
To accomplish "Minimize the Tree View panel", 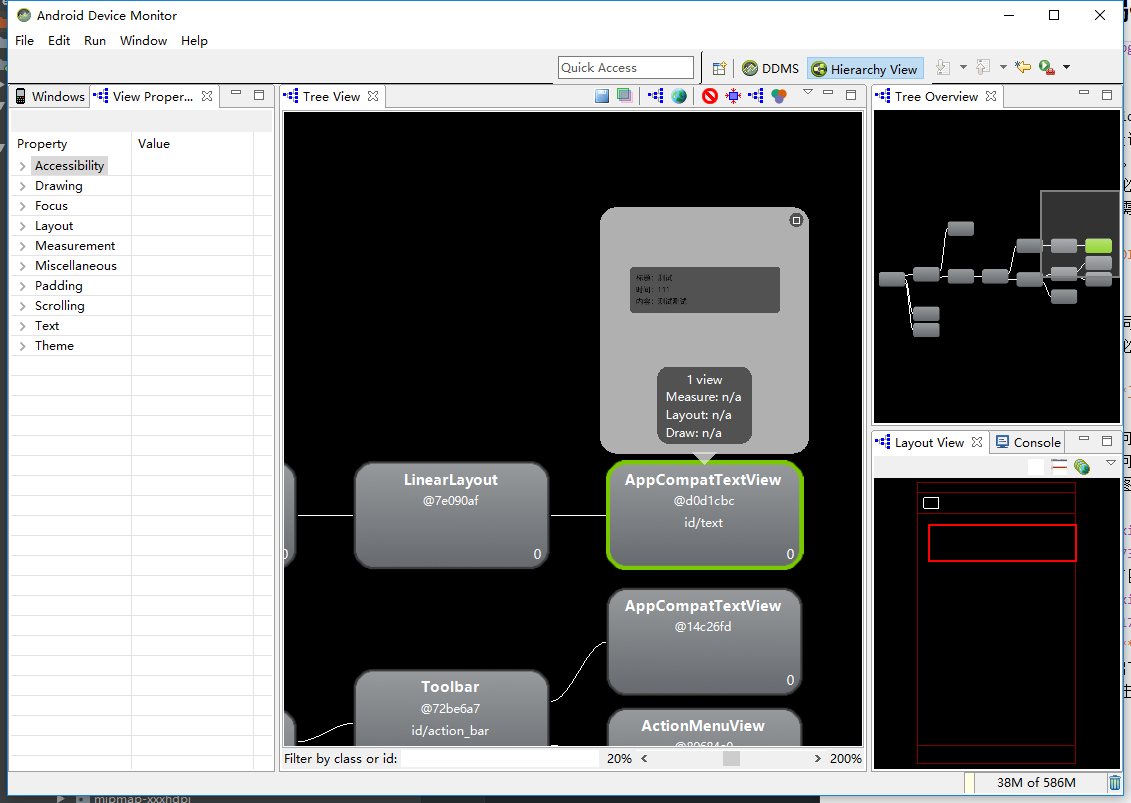I will tap(828, 94).
